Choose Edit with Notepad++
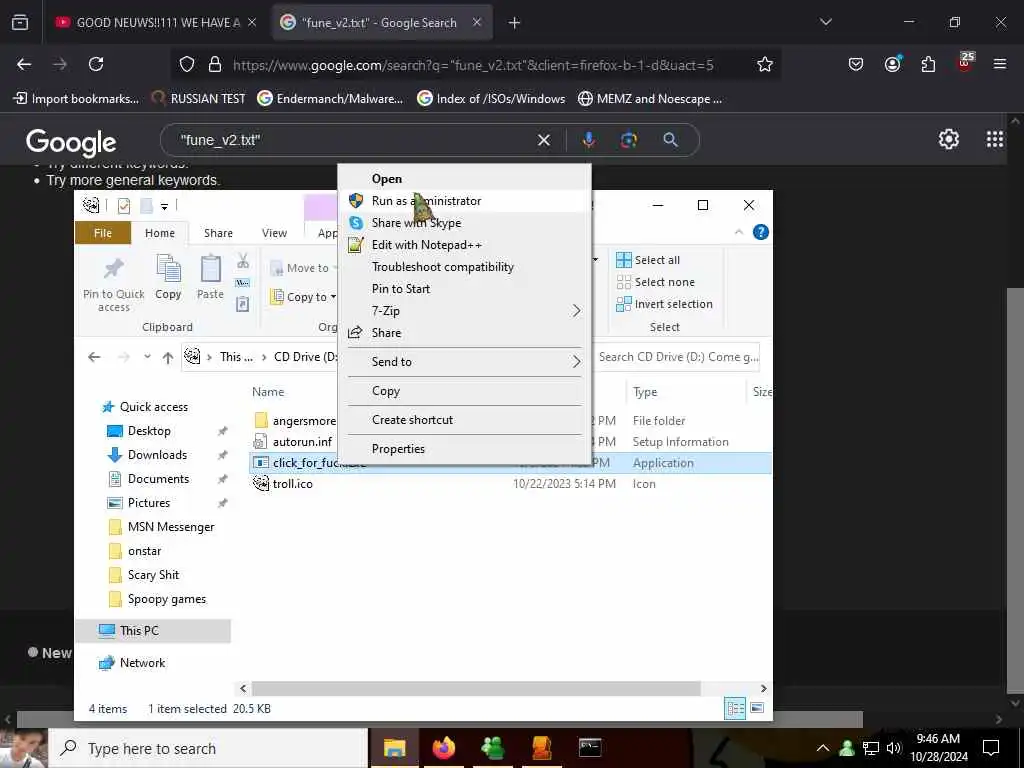 coord(464,245)
